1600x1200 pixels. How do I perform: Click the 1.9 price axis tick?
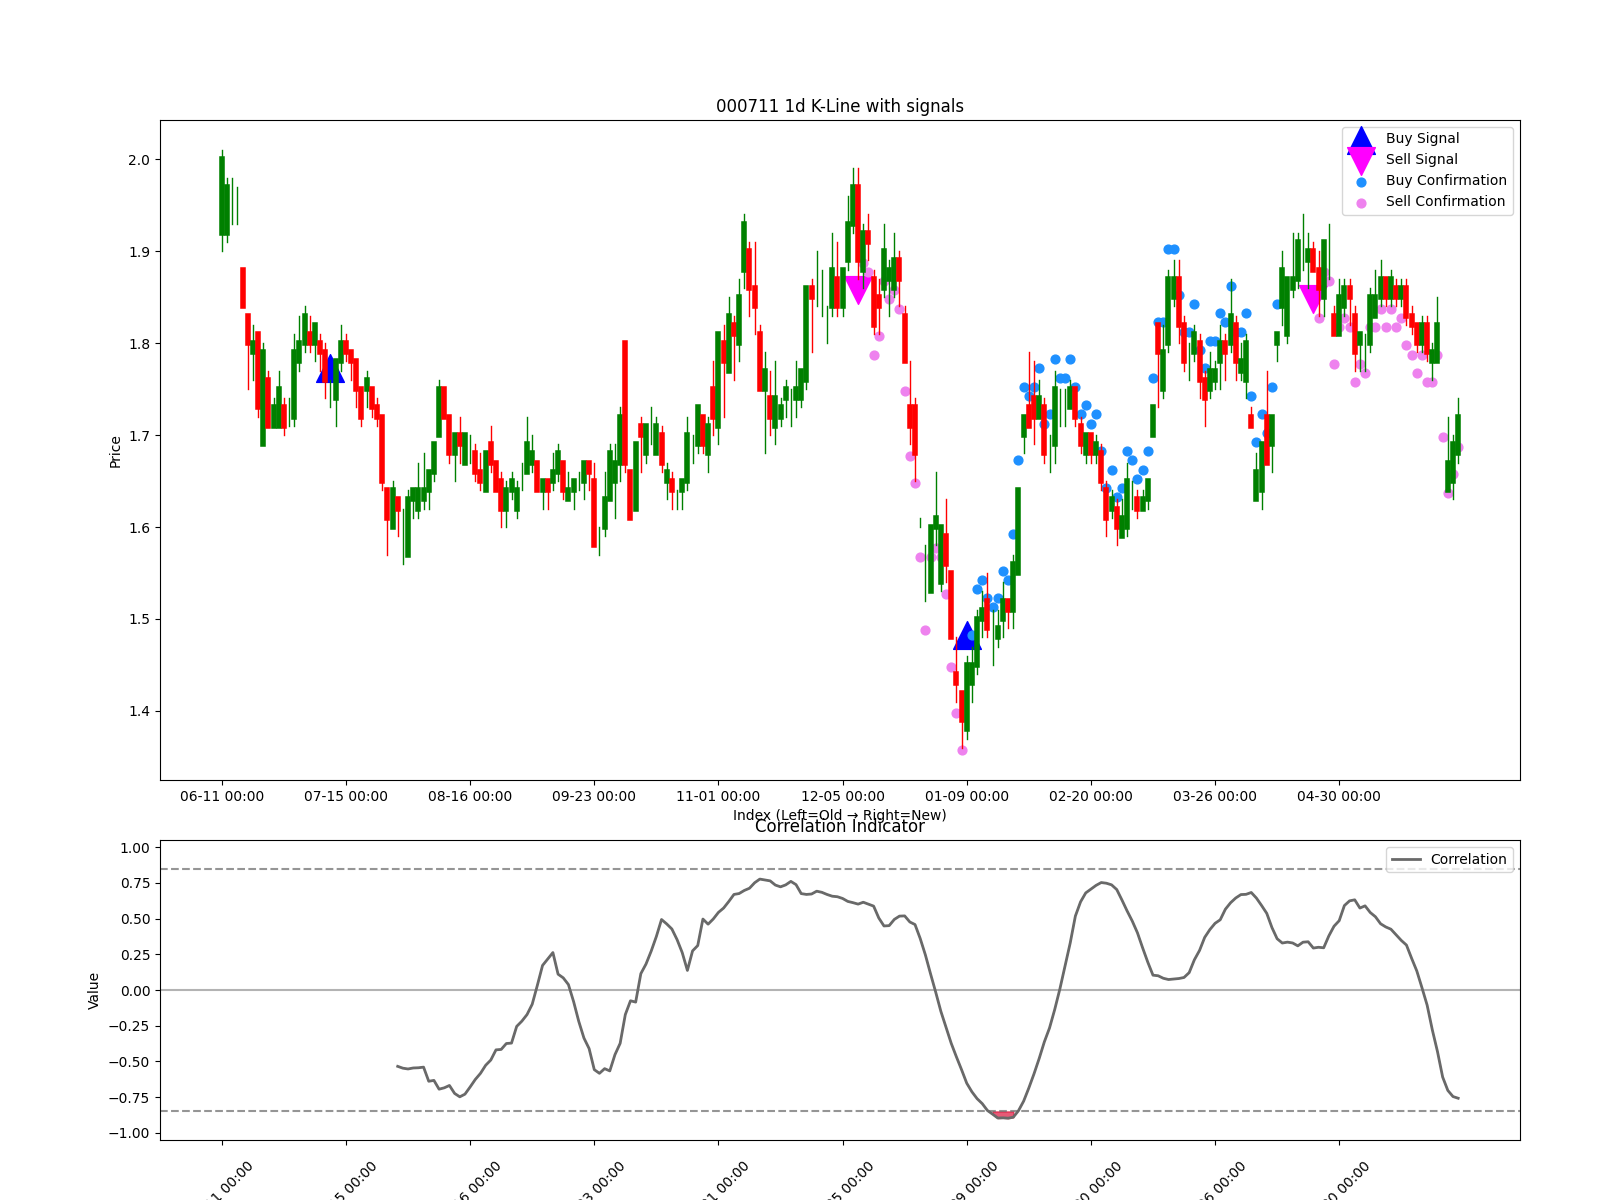[138, 252]
